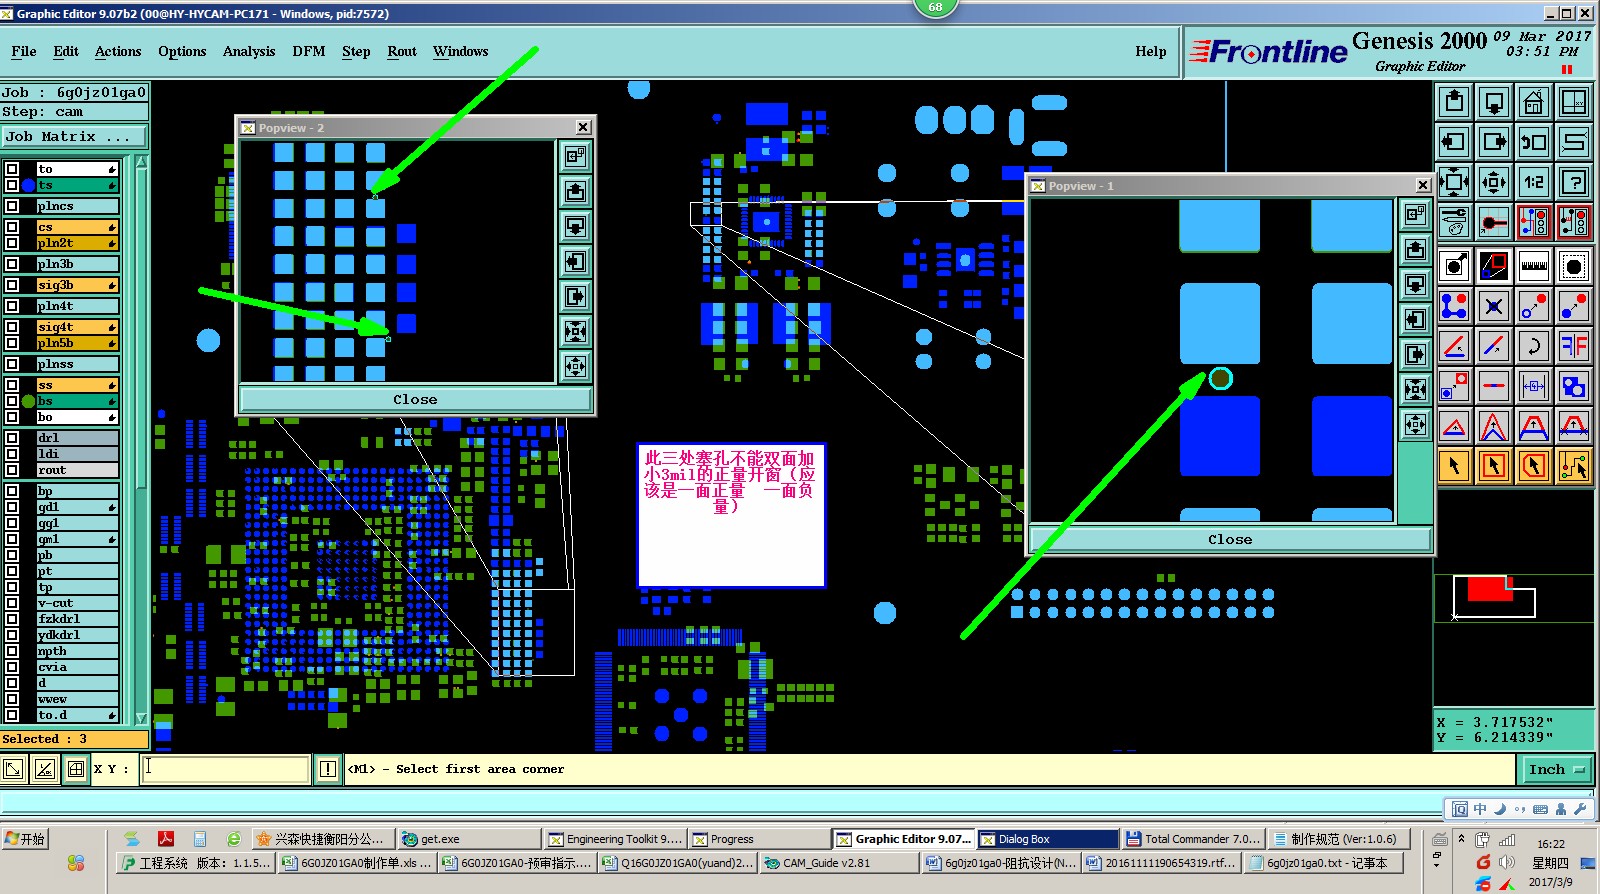Toggle checkbox for layer 'plncs'

pos(12,206)
